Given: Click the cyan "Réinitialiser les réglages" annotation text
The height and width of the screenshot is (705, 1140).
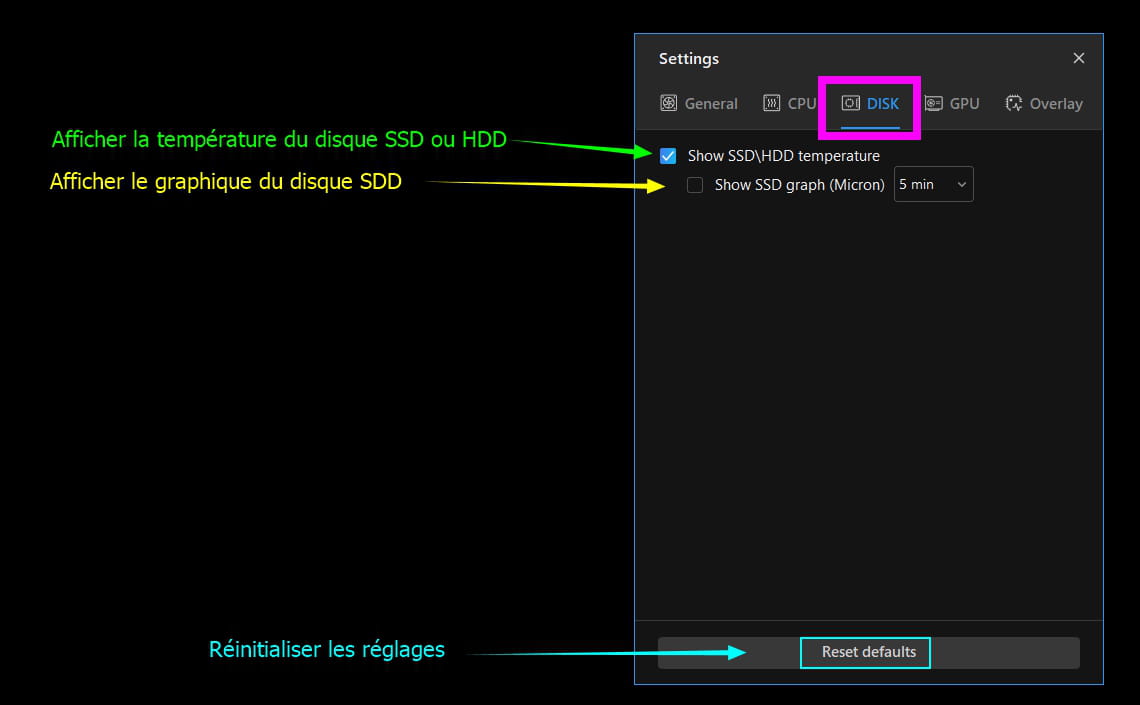Looking at the screenshot, I should pos(326,649).
